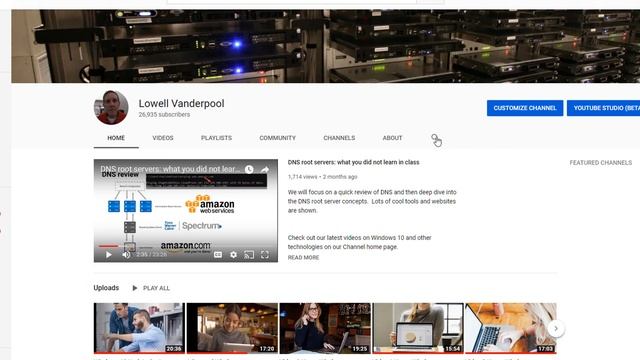
Task: Show the next uploads with carousel arrow
Action: [556, 329]
